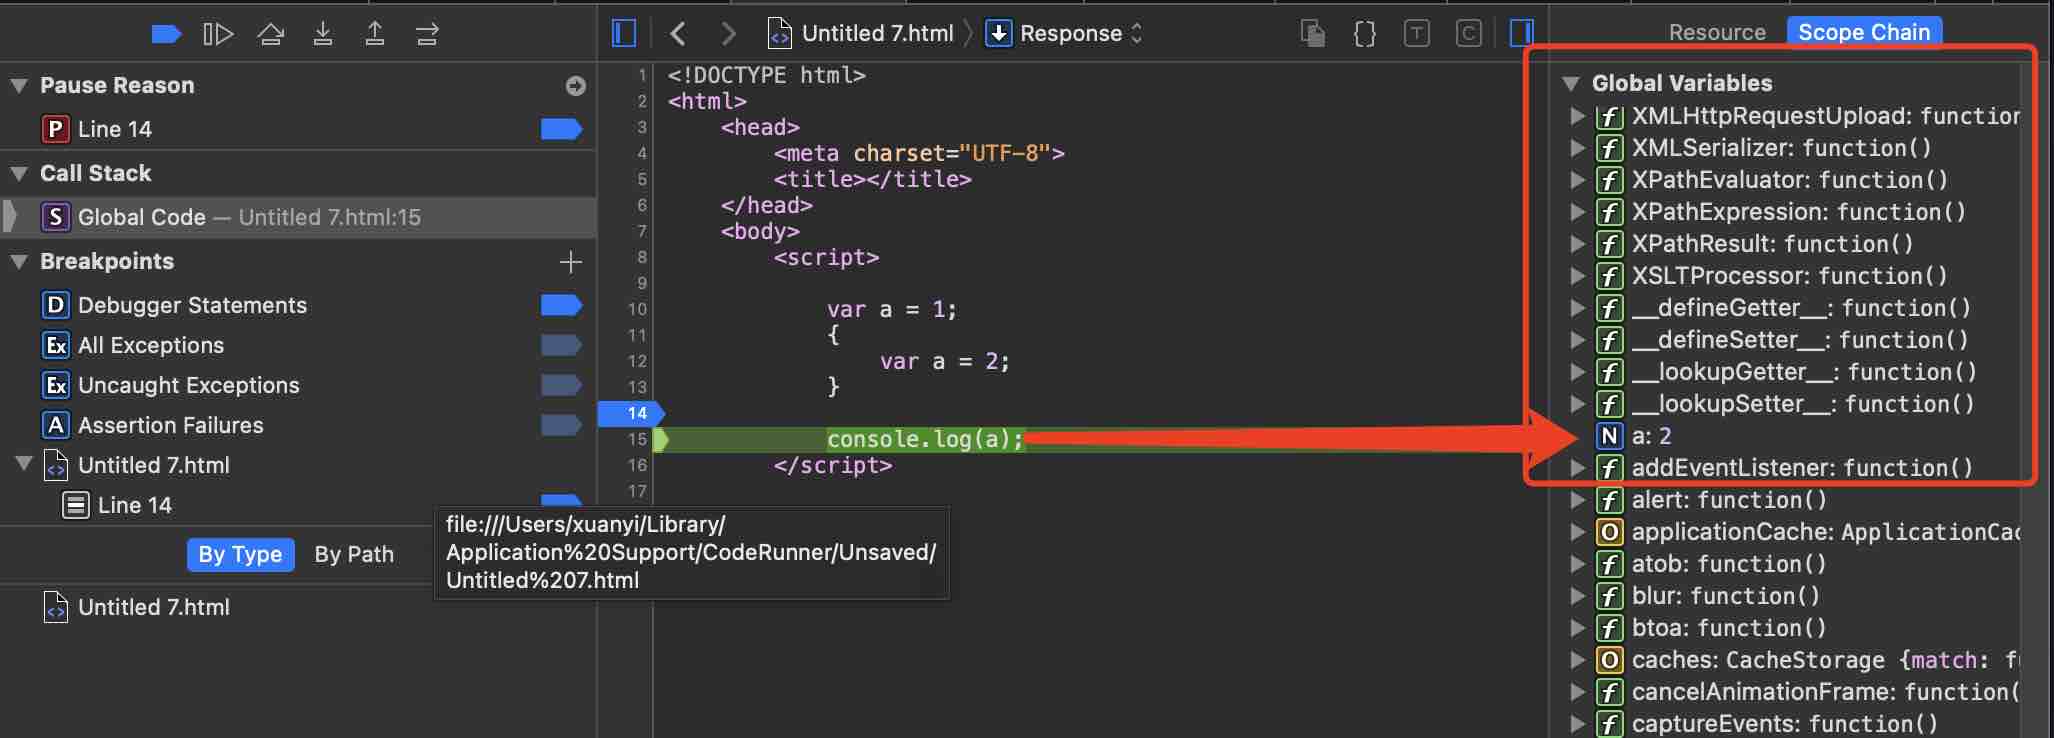Toggle the All Exceptions breakpoint
Screen dimensions: 2054x738
pyautogui.click(x=561, y=345)
